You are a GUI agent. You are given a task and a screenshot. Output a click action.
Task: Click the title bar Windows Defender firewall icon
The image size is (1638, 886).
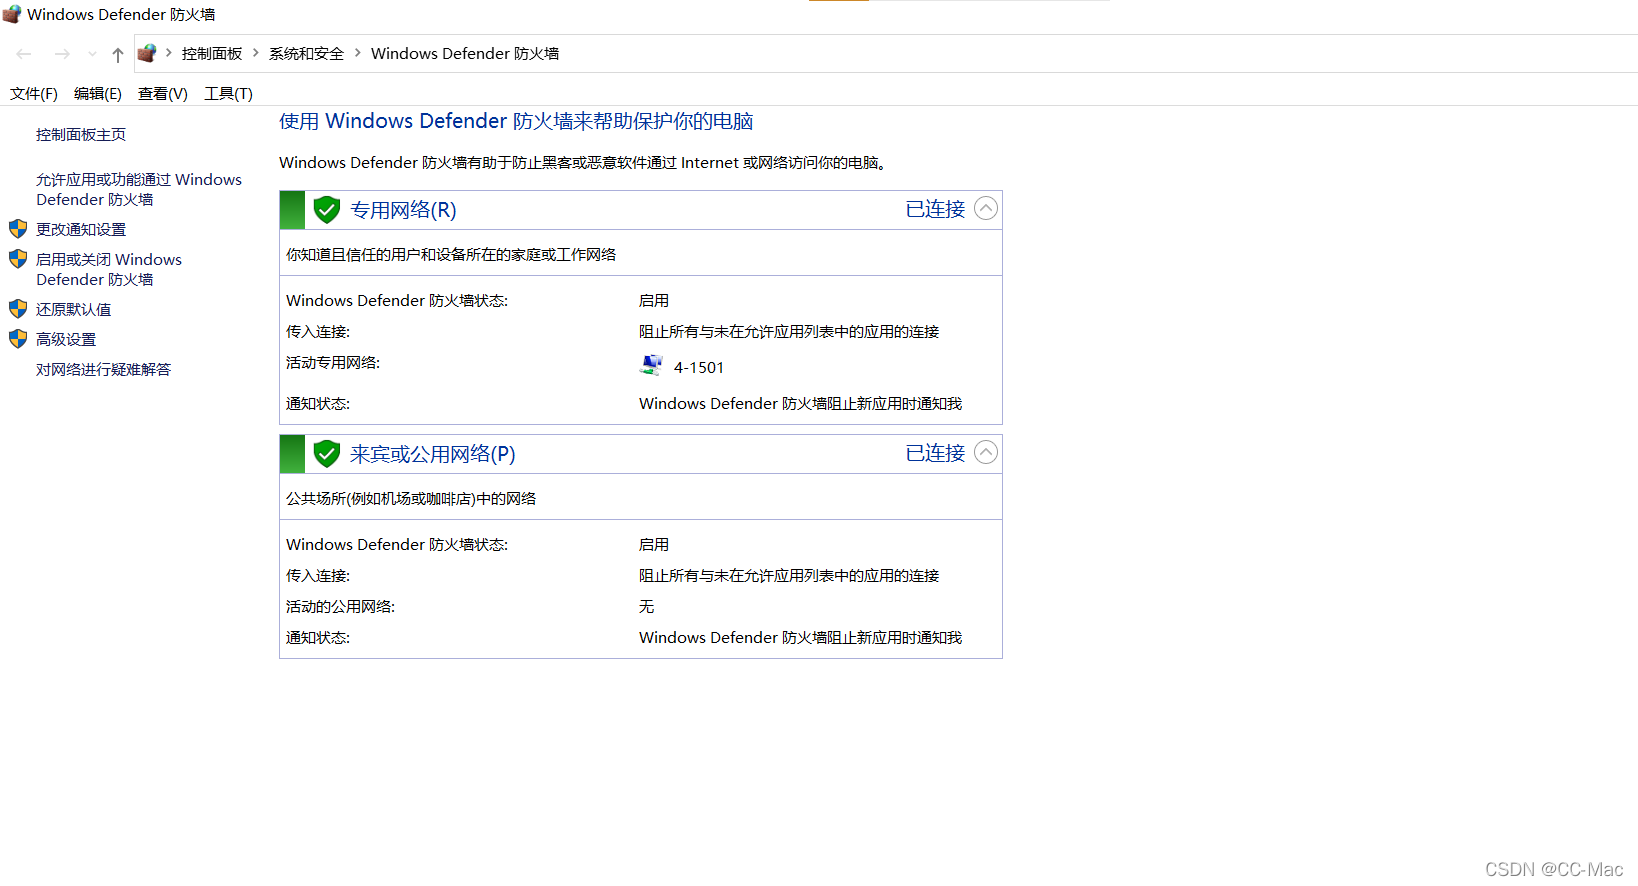tap(12, 14)
